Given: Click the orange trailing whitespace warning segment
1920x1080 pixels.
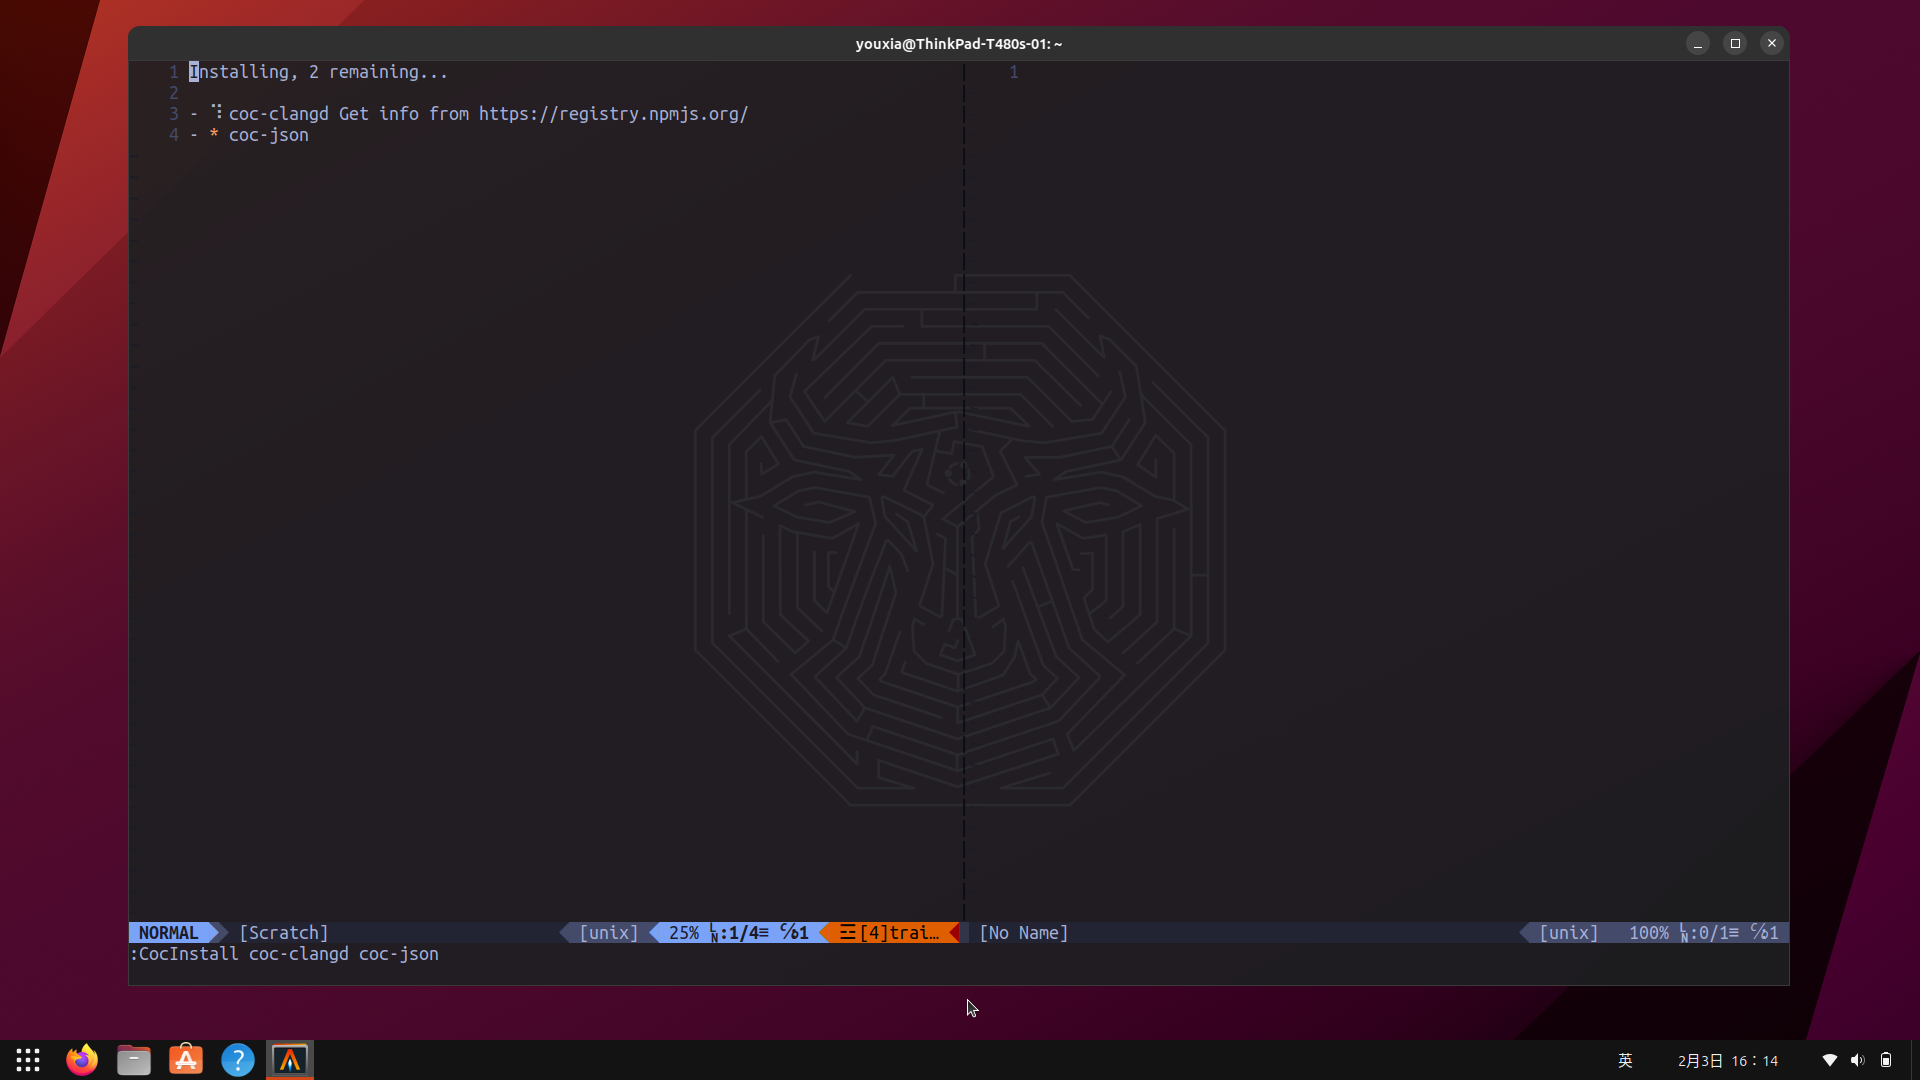Looking at the screenshot, I should (889, 932).
